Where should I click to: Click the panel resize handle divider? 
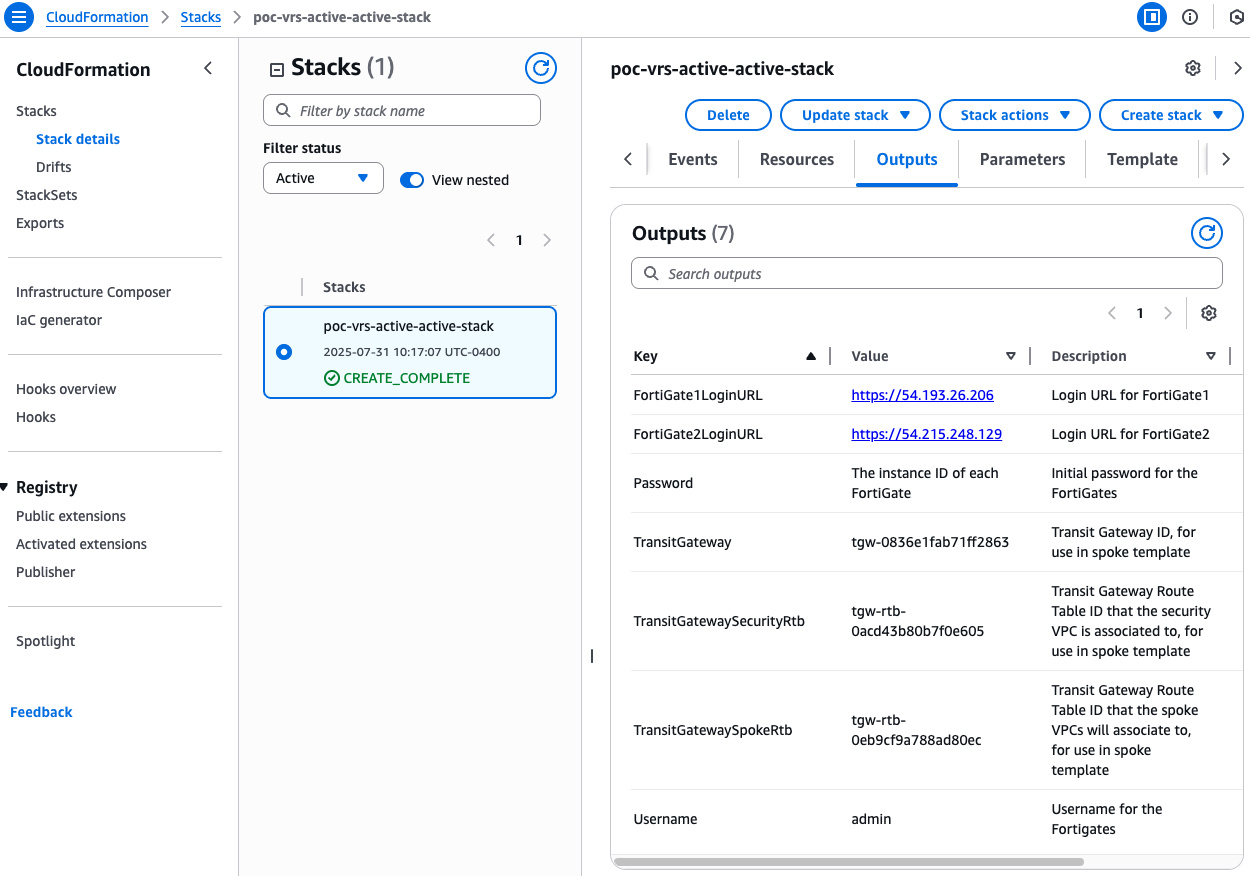tap(592, 656)
